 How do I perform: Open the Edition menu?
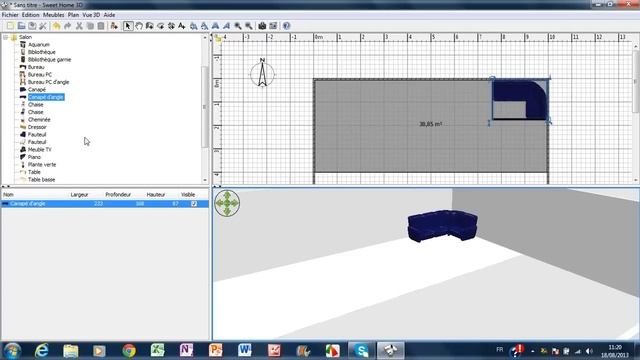[31, 15]
